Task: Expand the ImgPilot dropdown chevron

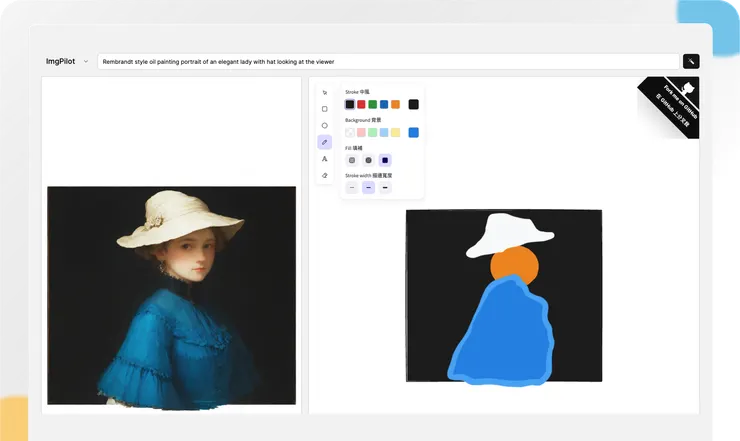Action: pos(86,62)
